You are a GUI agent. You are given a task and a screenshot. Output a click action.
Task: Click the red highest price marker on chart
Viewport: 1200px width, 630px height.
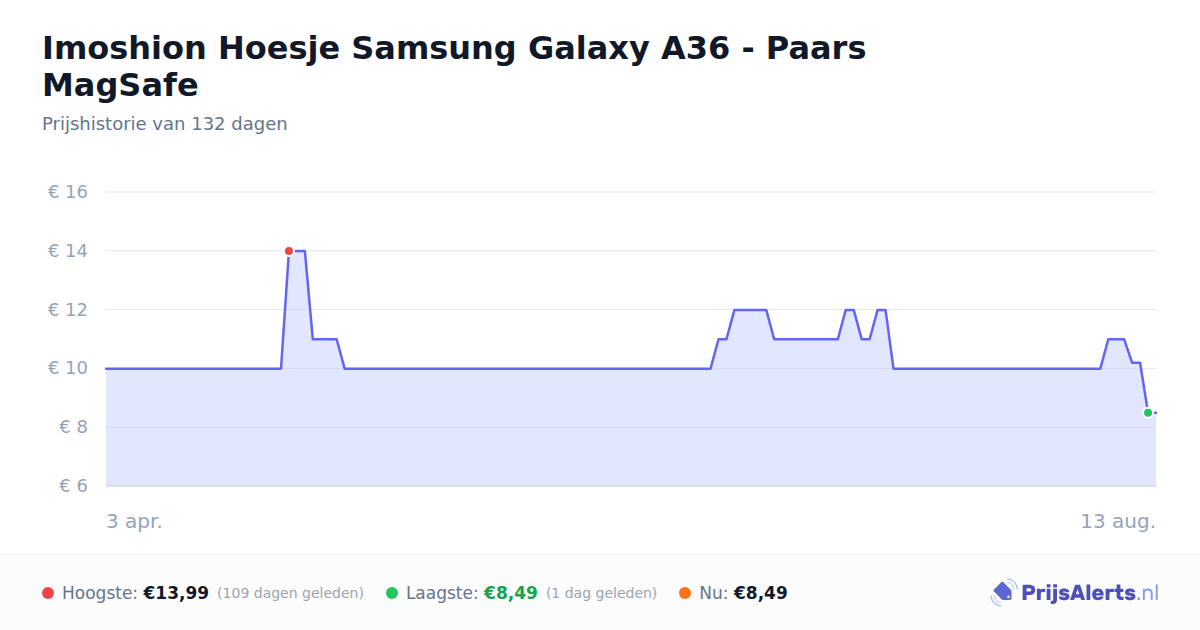click(x=289, y=251)
